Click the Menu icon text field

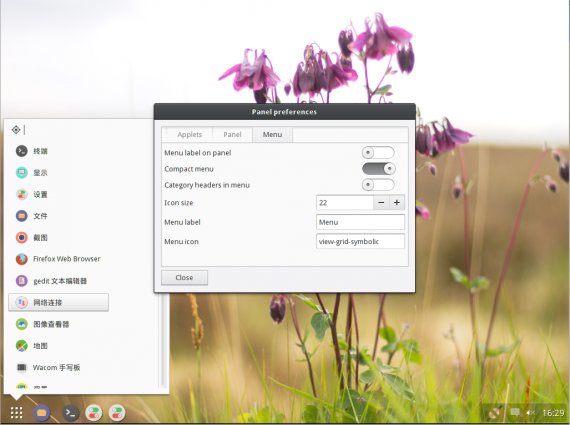coord(360,241)
